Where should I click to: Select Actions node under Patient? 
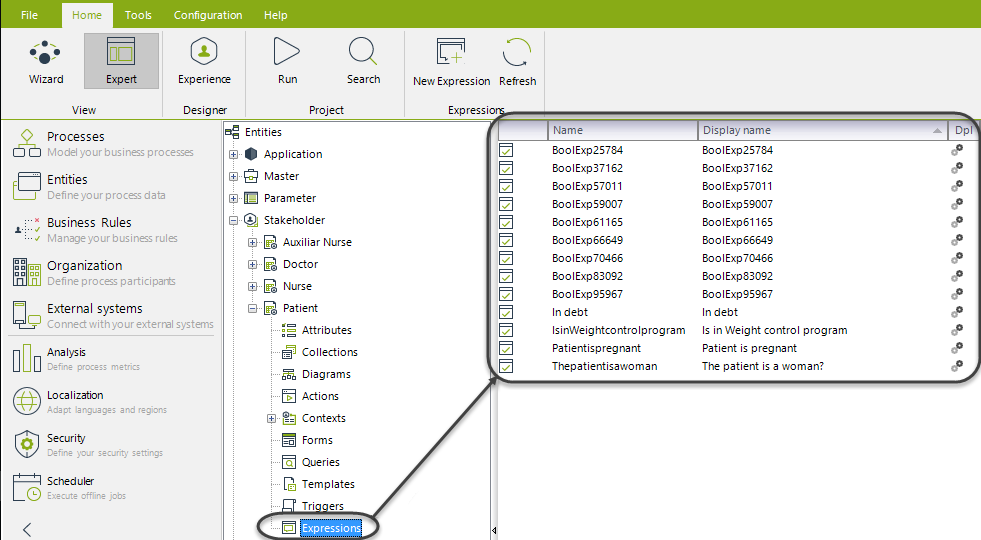(x=320, y=396)
